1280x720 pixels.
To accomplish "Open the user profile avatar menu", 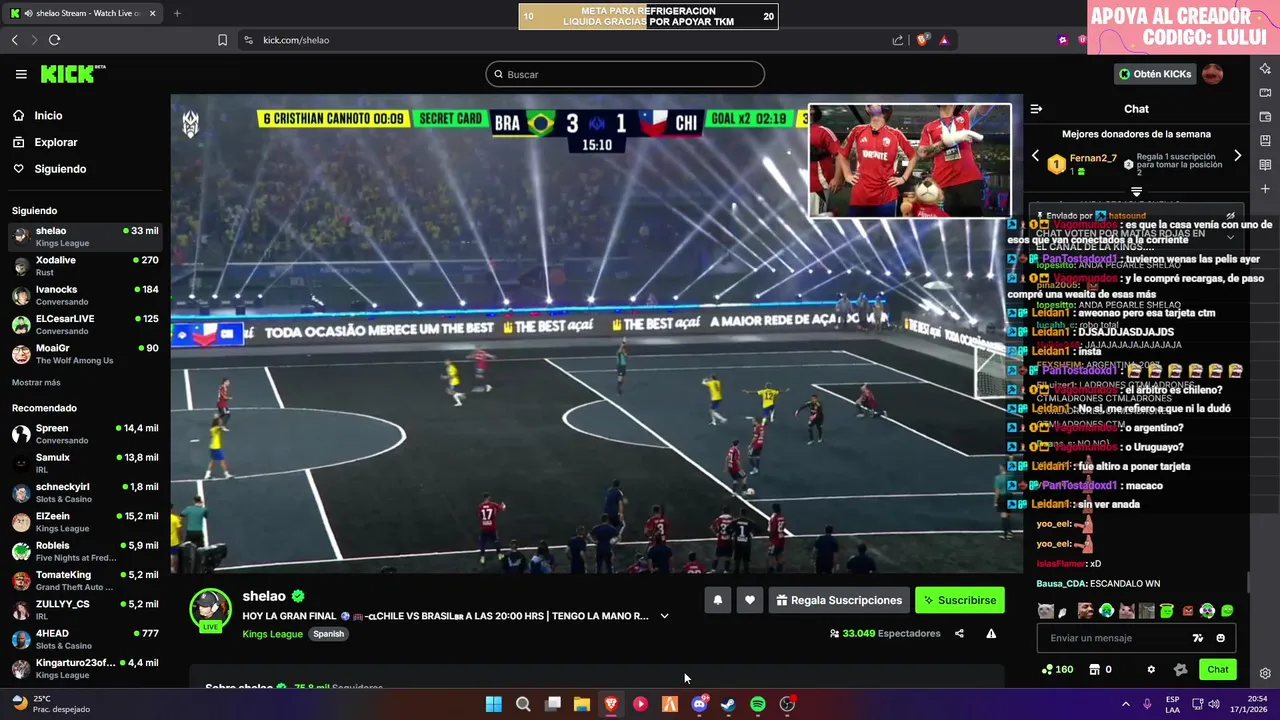I will coord(1213,74).
